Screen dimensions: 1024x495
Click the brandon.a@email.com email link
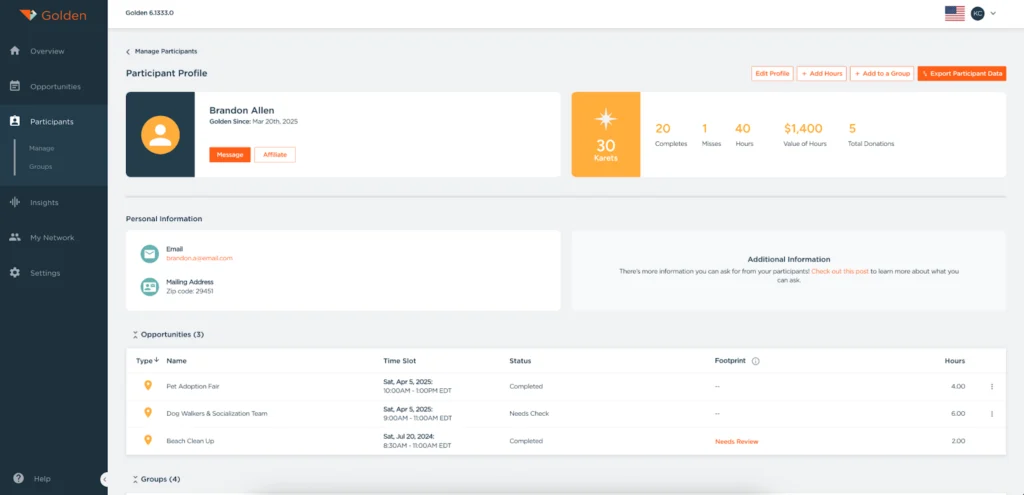199,258
